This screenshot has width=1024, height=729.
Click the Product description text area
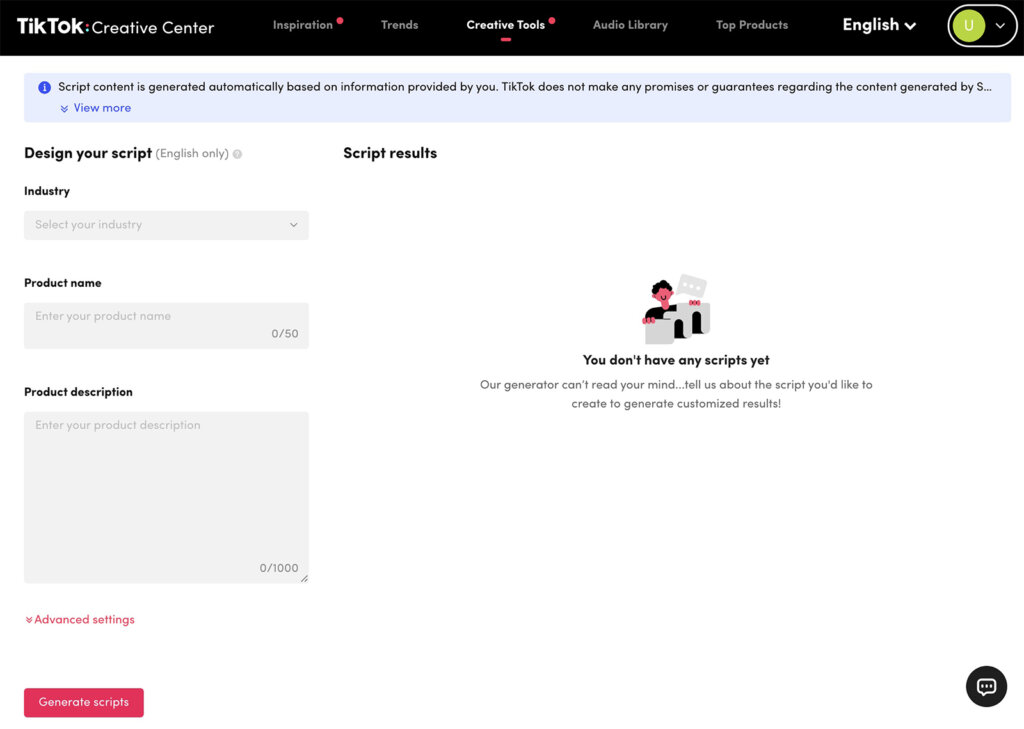tap(166, 490)
